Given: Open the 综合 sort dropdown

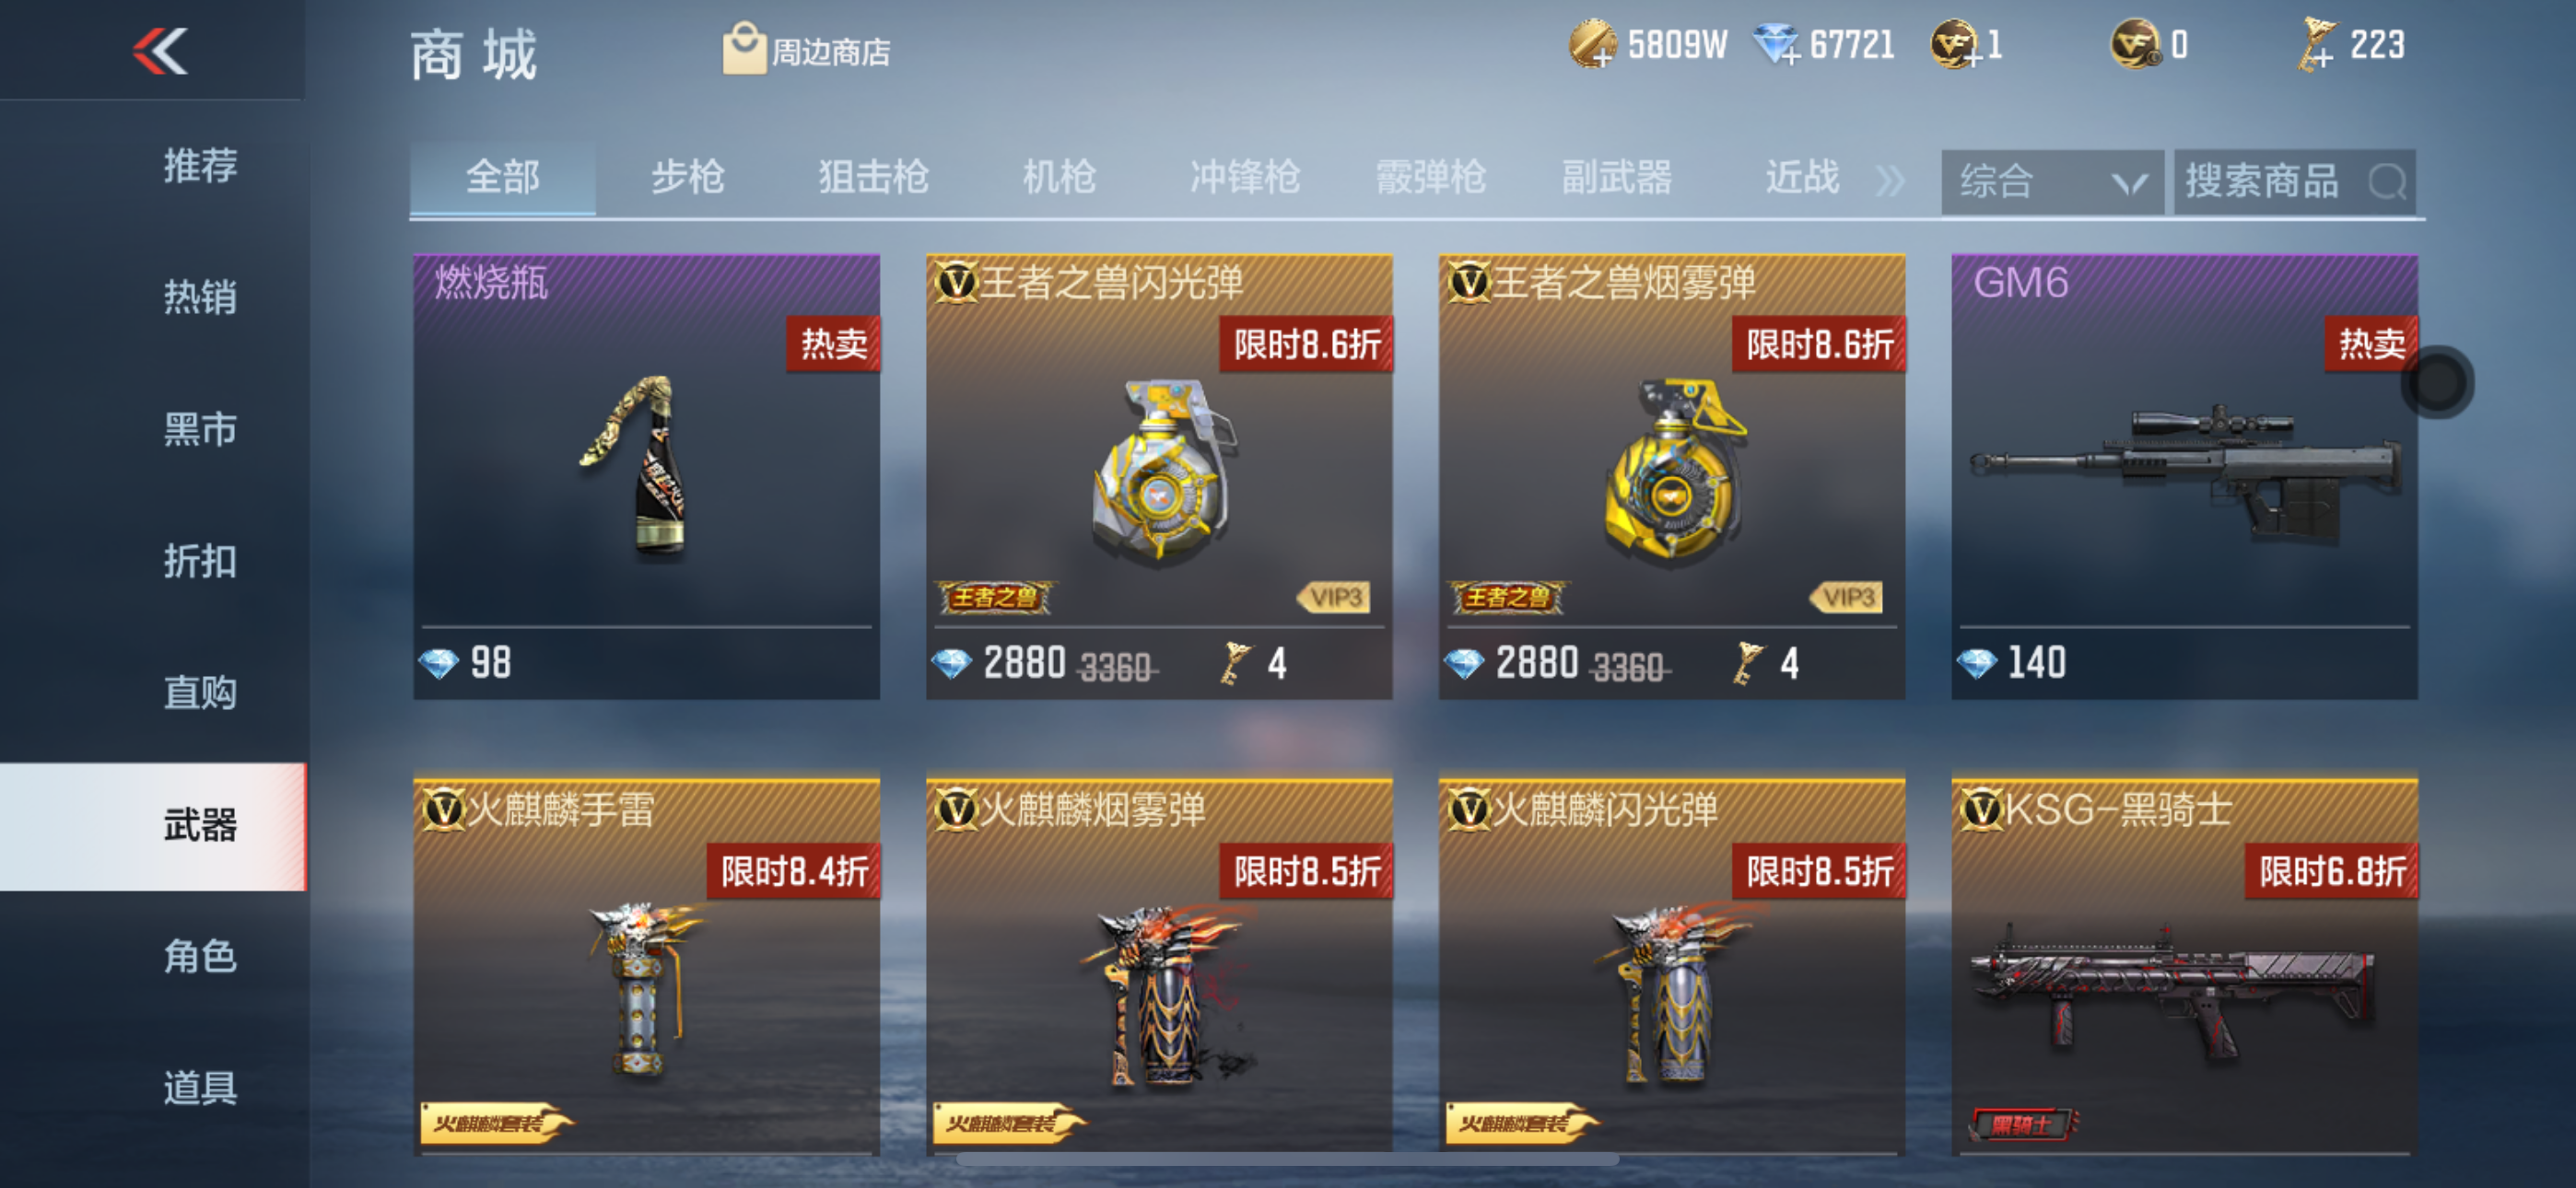Looking at the screenshot, I should [x=2052, y=182].
